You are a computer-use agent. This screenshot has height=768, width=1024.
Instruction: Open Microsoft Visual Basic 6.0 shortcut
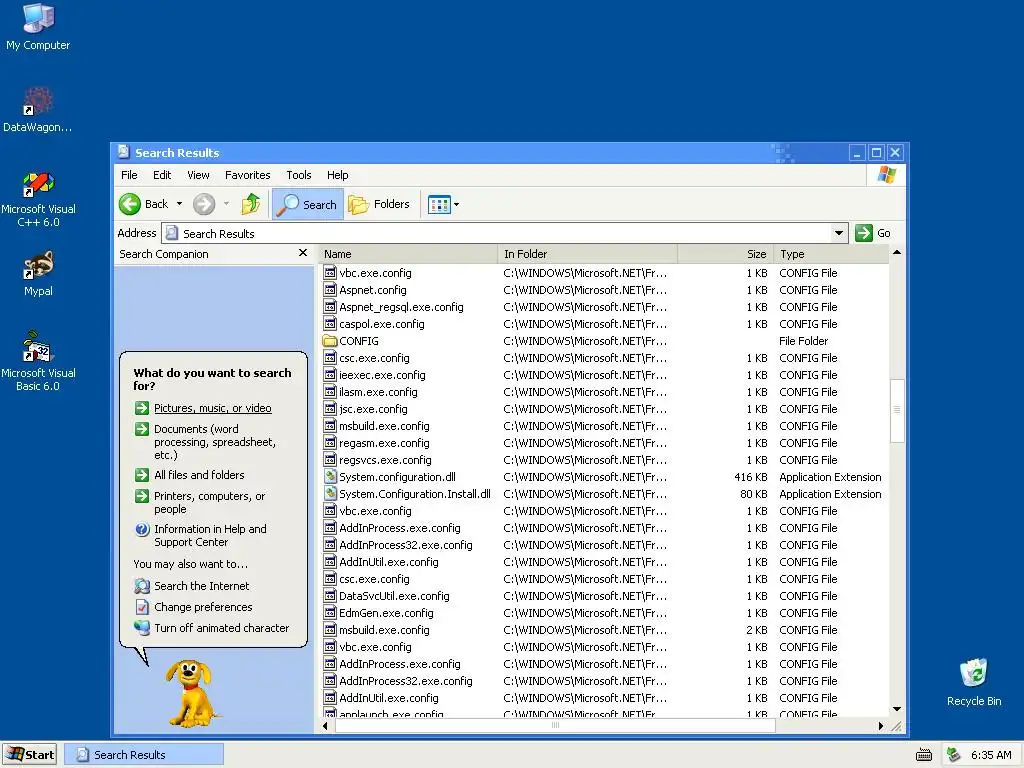(38, 361)
